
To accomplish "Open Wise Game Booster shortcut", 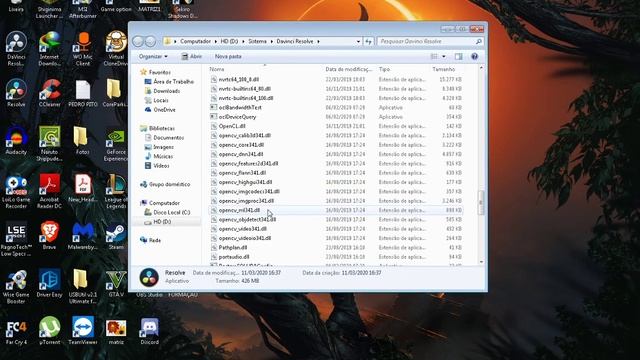I will tap(16, 287).
